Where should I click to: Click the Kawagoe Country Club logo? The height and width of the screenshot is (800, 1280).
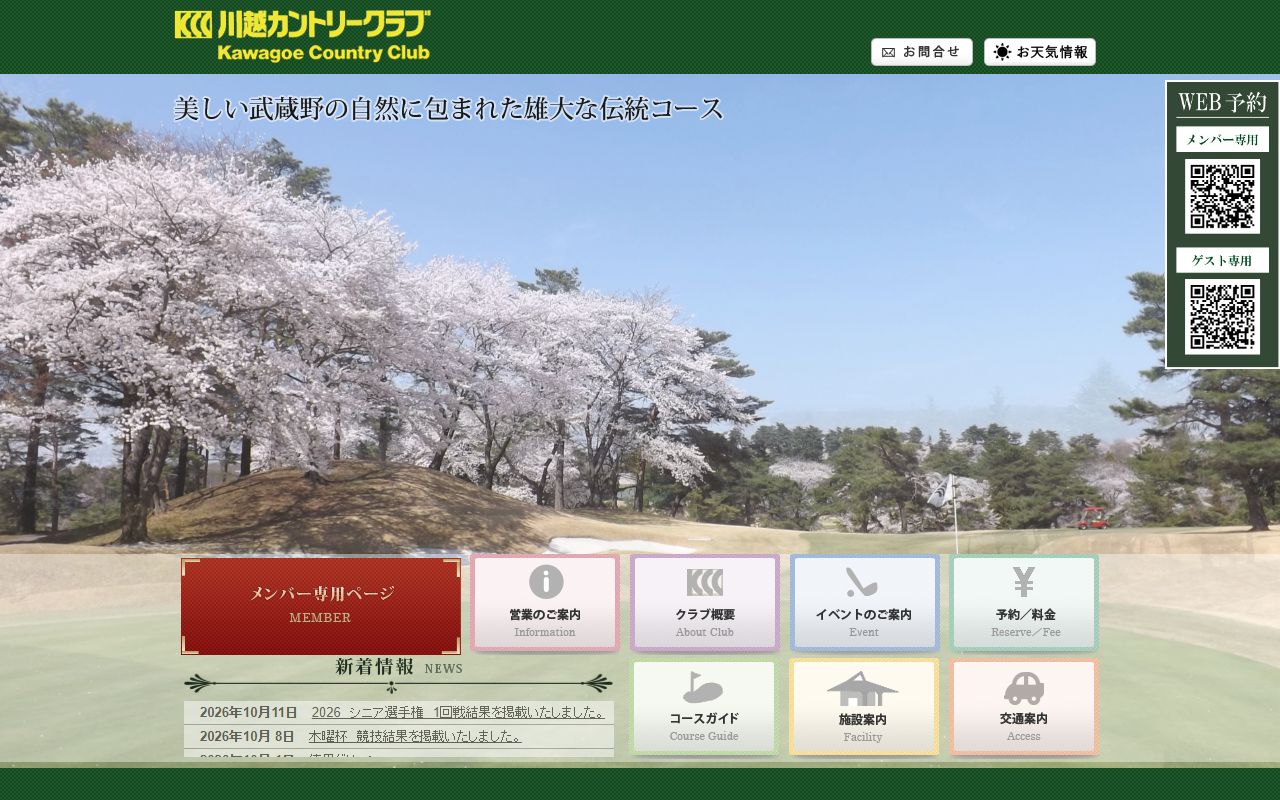(303, 36)
